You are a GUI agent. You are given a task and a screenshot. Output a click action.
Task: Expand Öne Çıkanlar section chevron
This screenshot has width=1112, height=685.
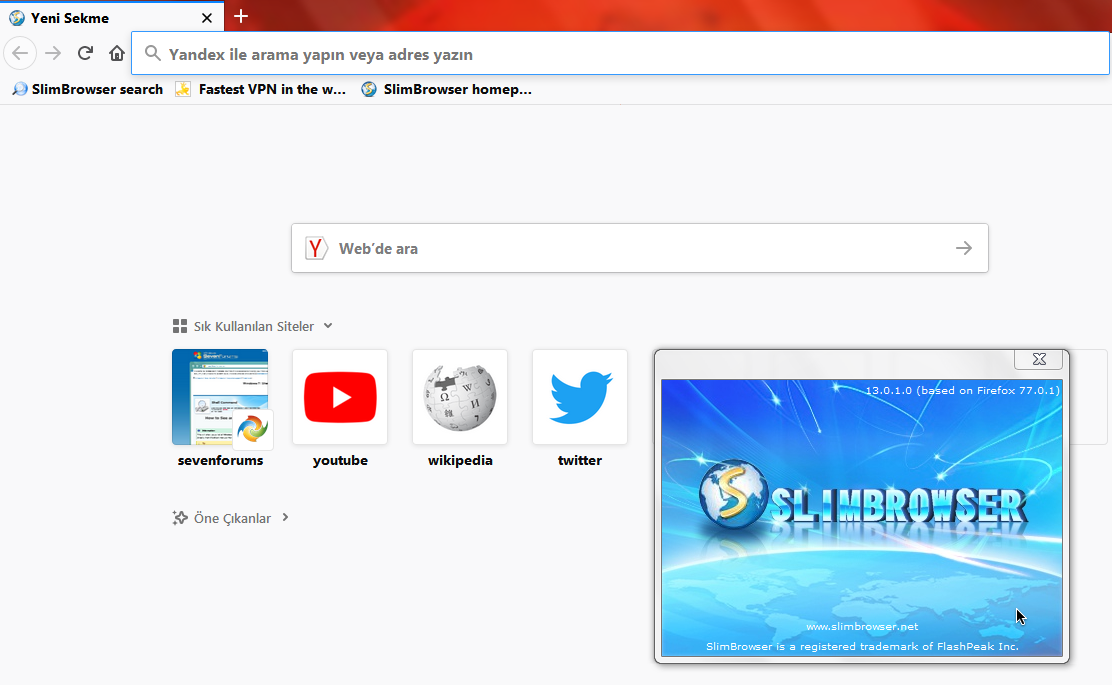285,518
